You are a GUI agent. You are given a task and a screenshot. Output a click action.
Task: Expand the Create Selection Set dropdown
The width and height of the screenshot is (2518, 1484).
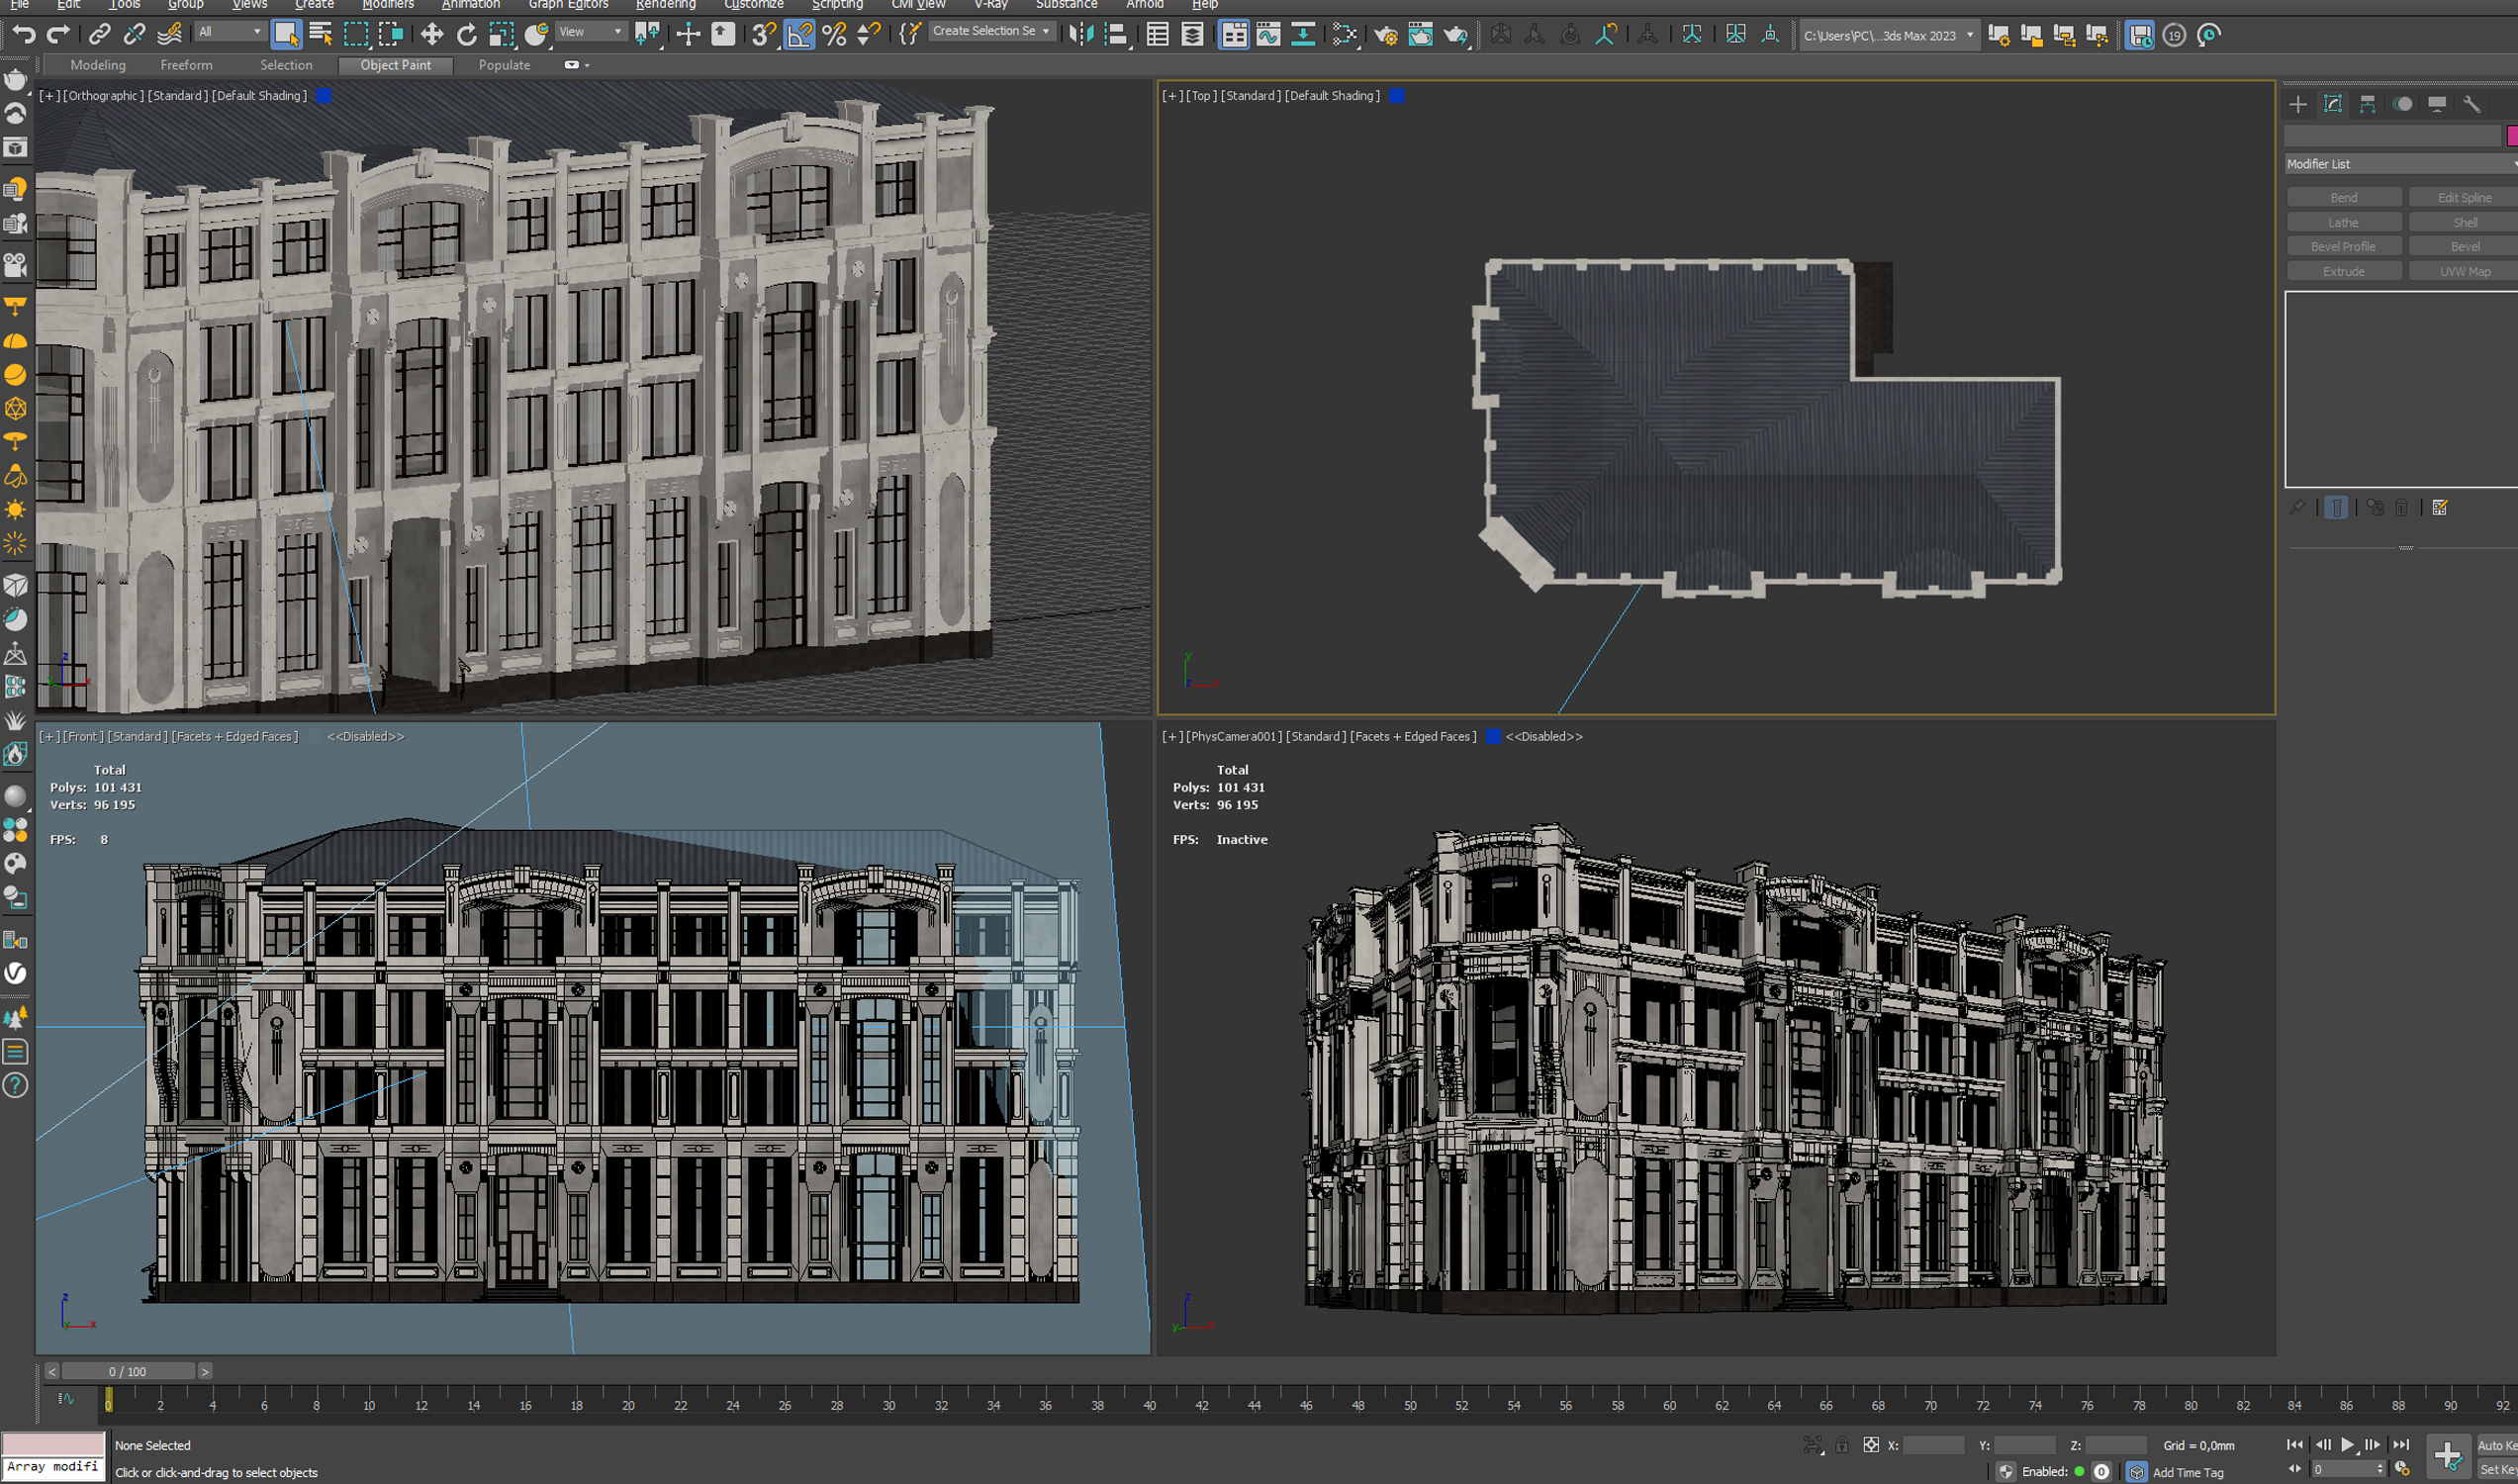[992, 31]
